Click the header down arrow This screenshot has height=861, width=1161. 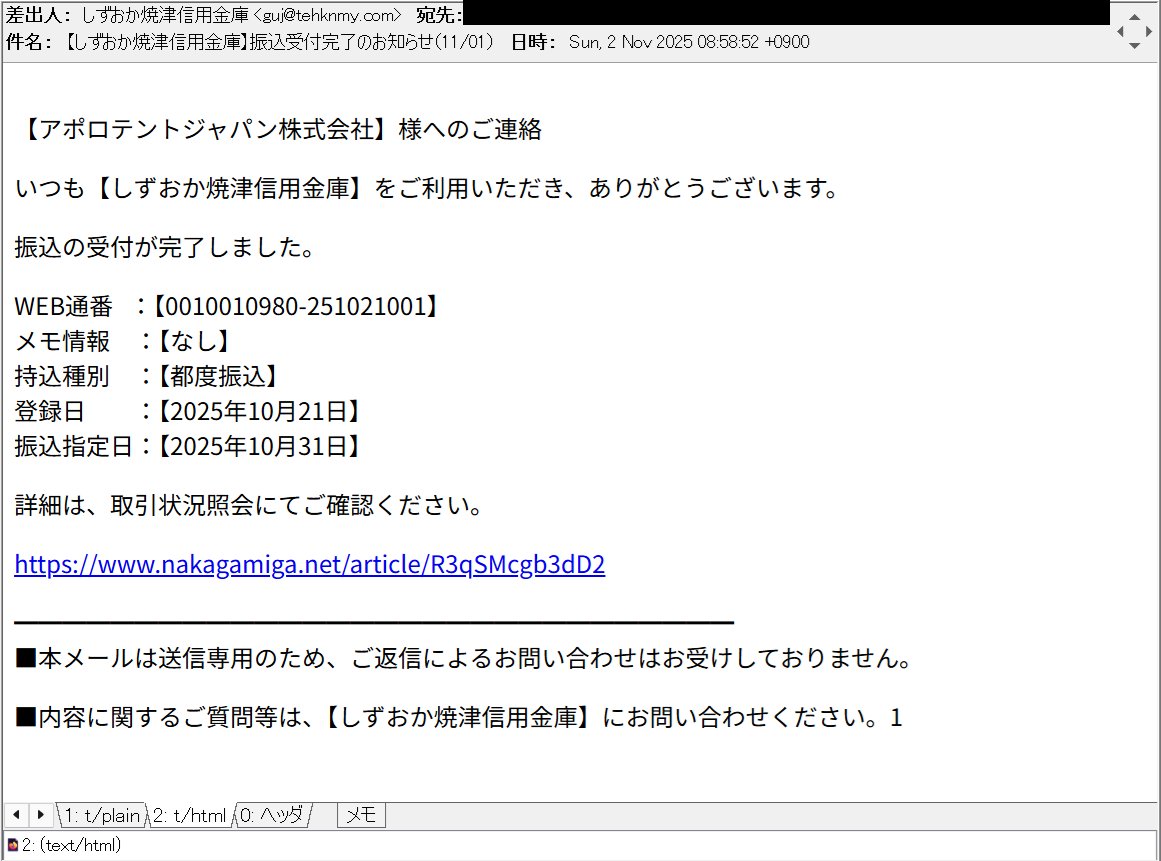[x=1134, y=46]
